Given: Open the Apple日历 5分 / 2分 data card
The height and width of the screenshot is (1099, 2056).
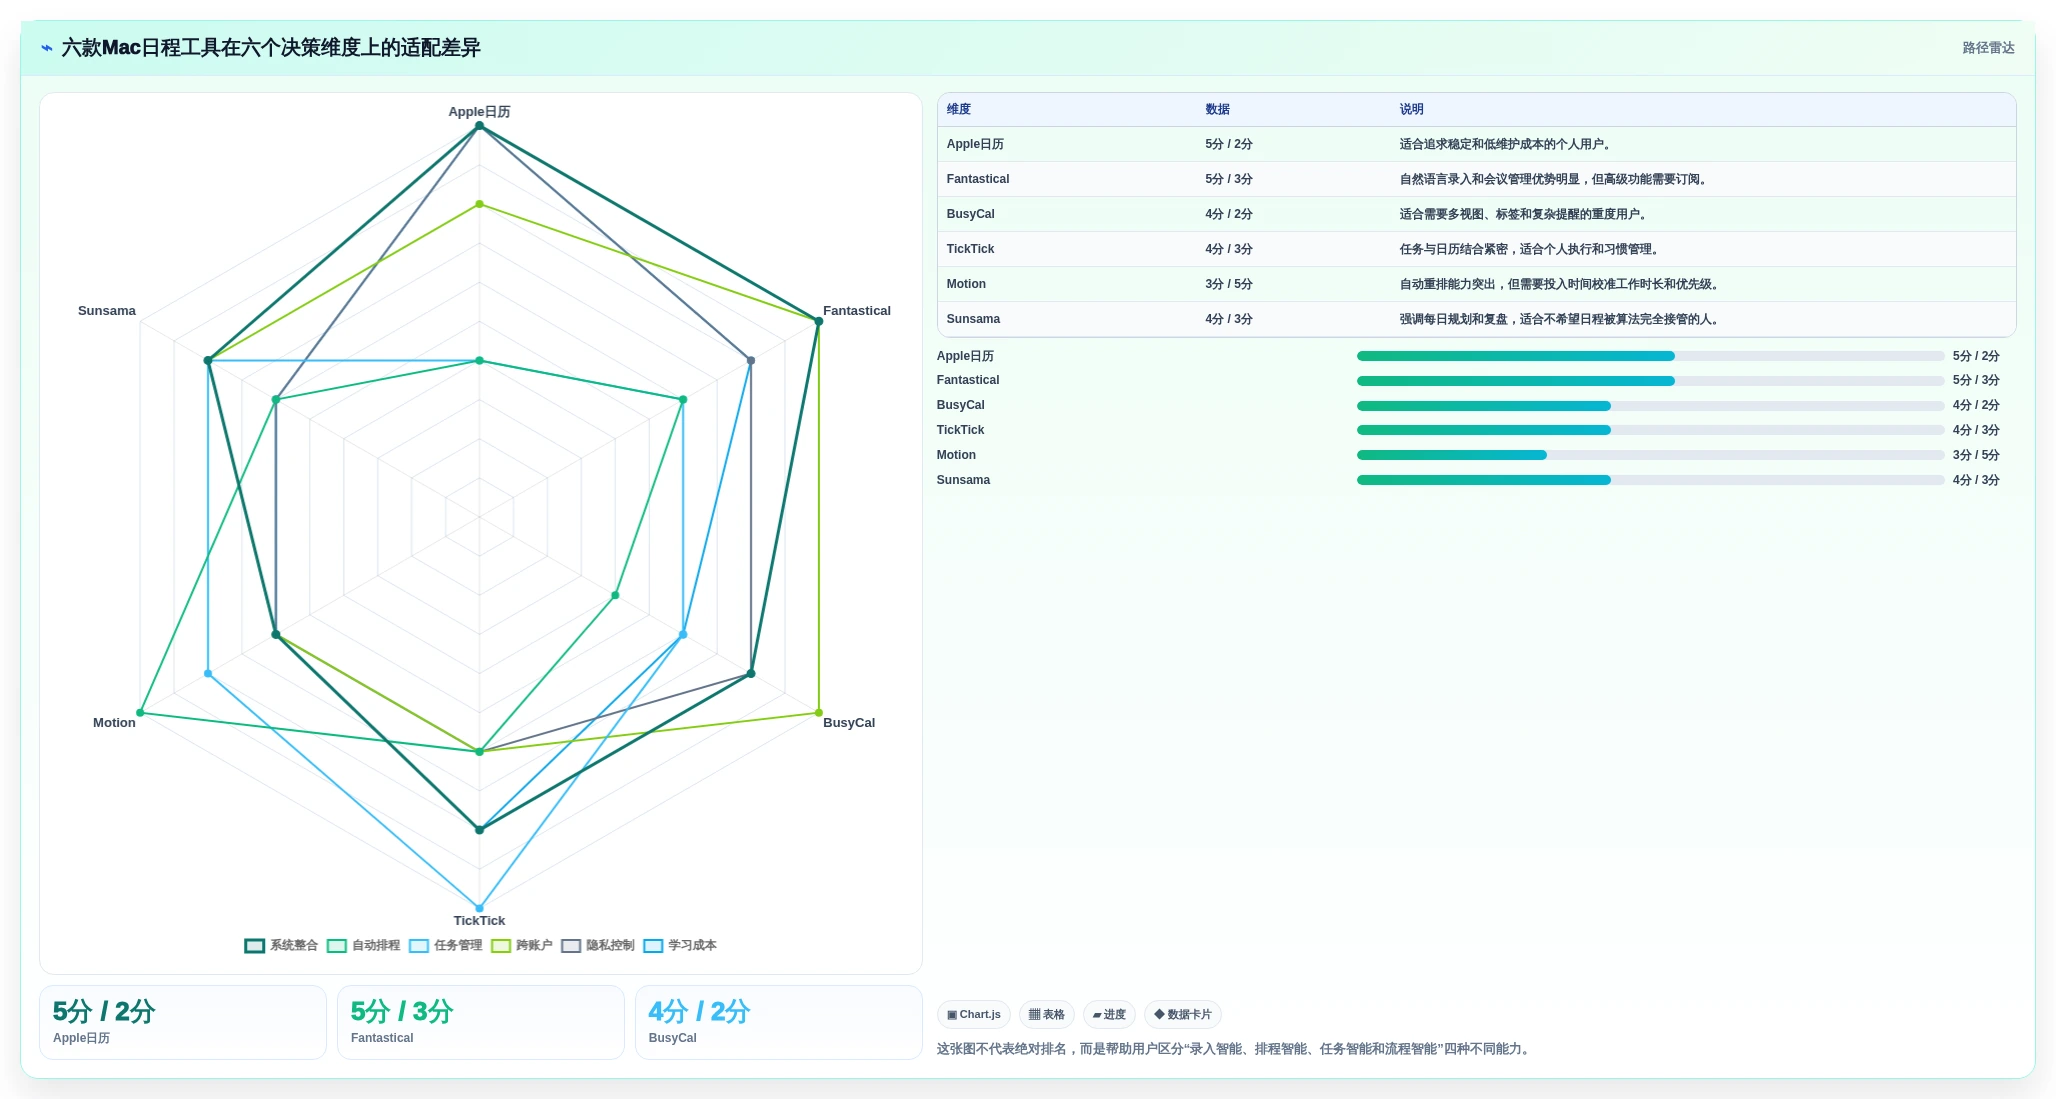Looking at the screenshot, I should click(x=183, y=1022).
